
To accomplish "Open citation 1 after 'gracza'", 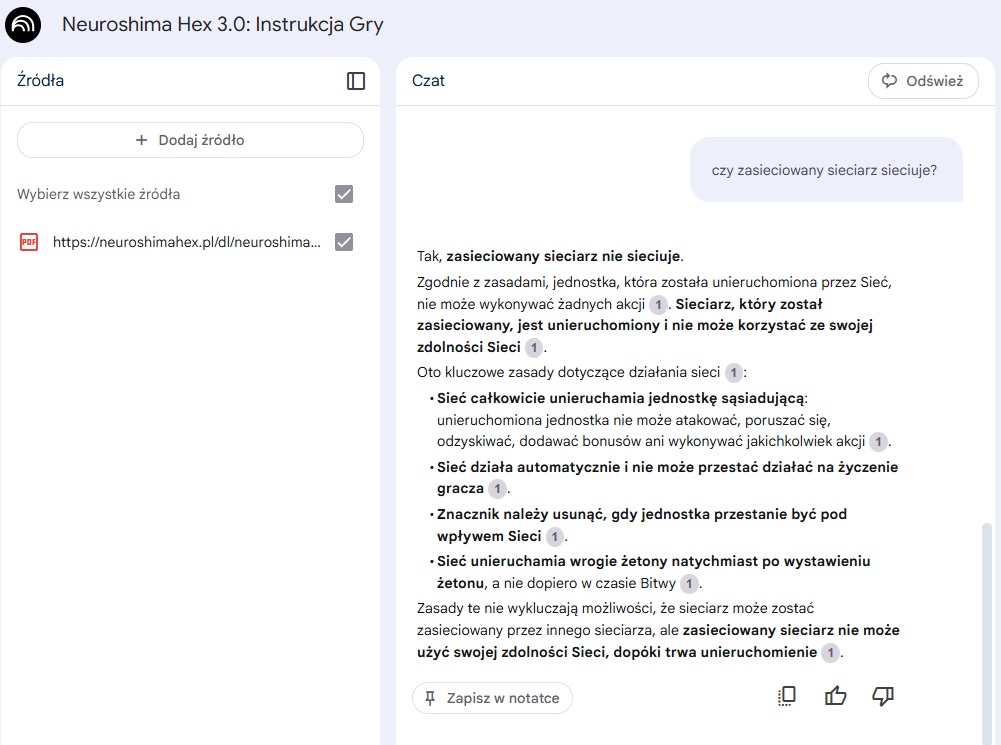I will (x=497, y=489).
